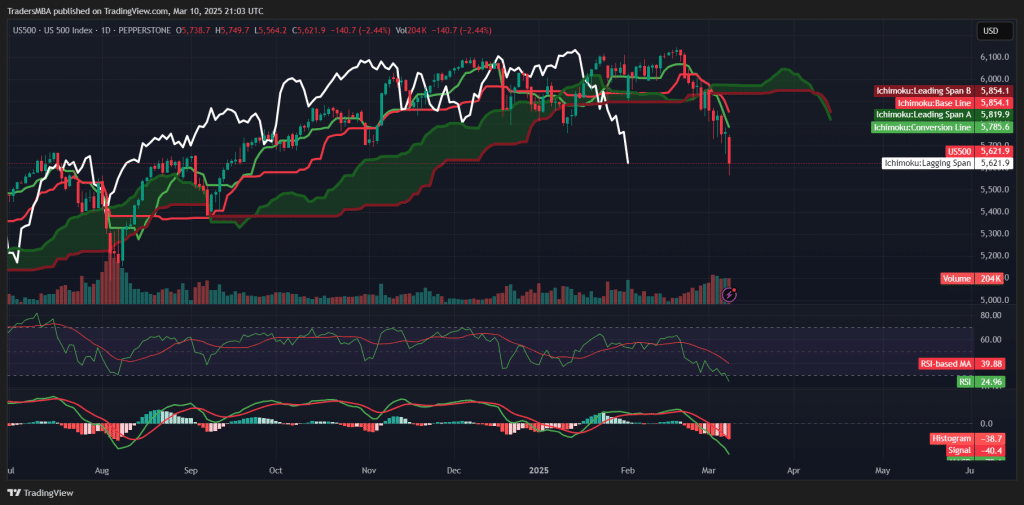1024x505 pixels.
Task: Click the Mar label on time axis
Action: click(x=709, y=468)
